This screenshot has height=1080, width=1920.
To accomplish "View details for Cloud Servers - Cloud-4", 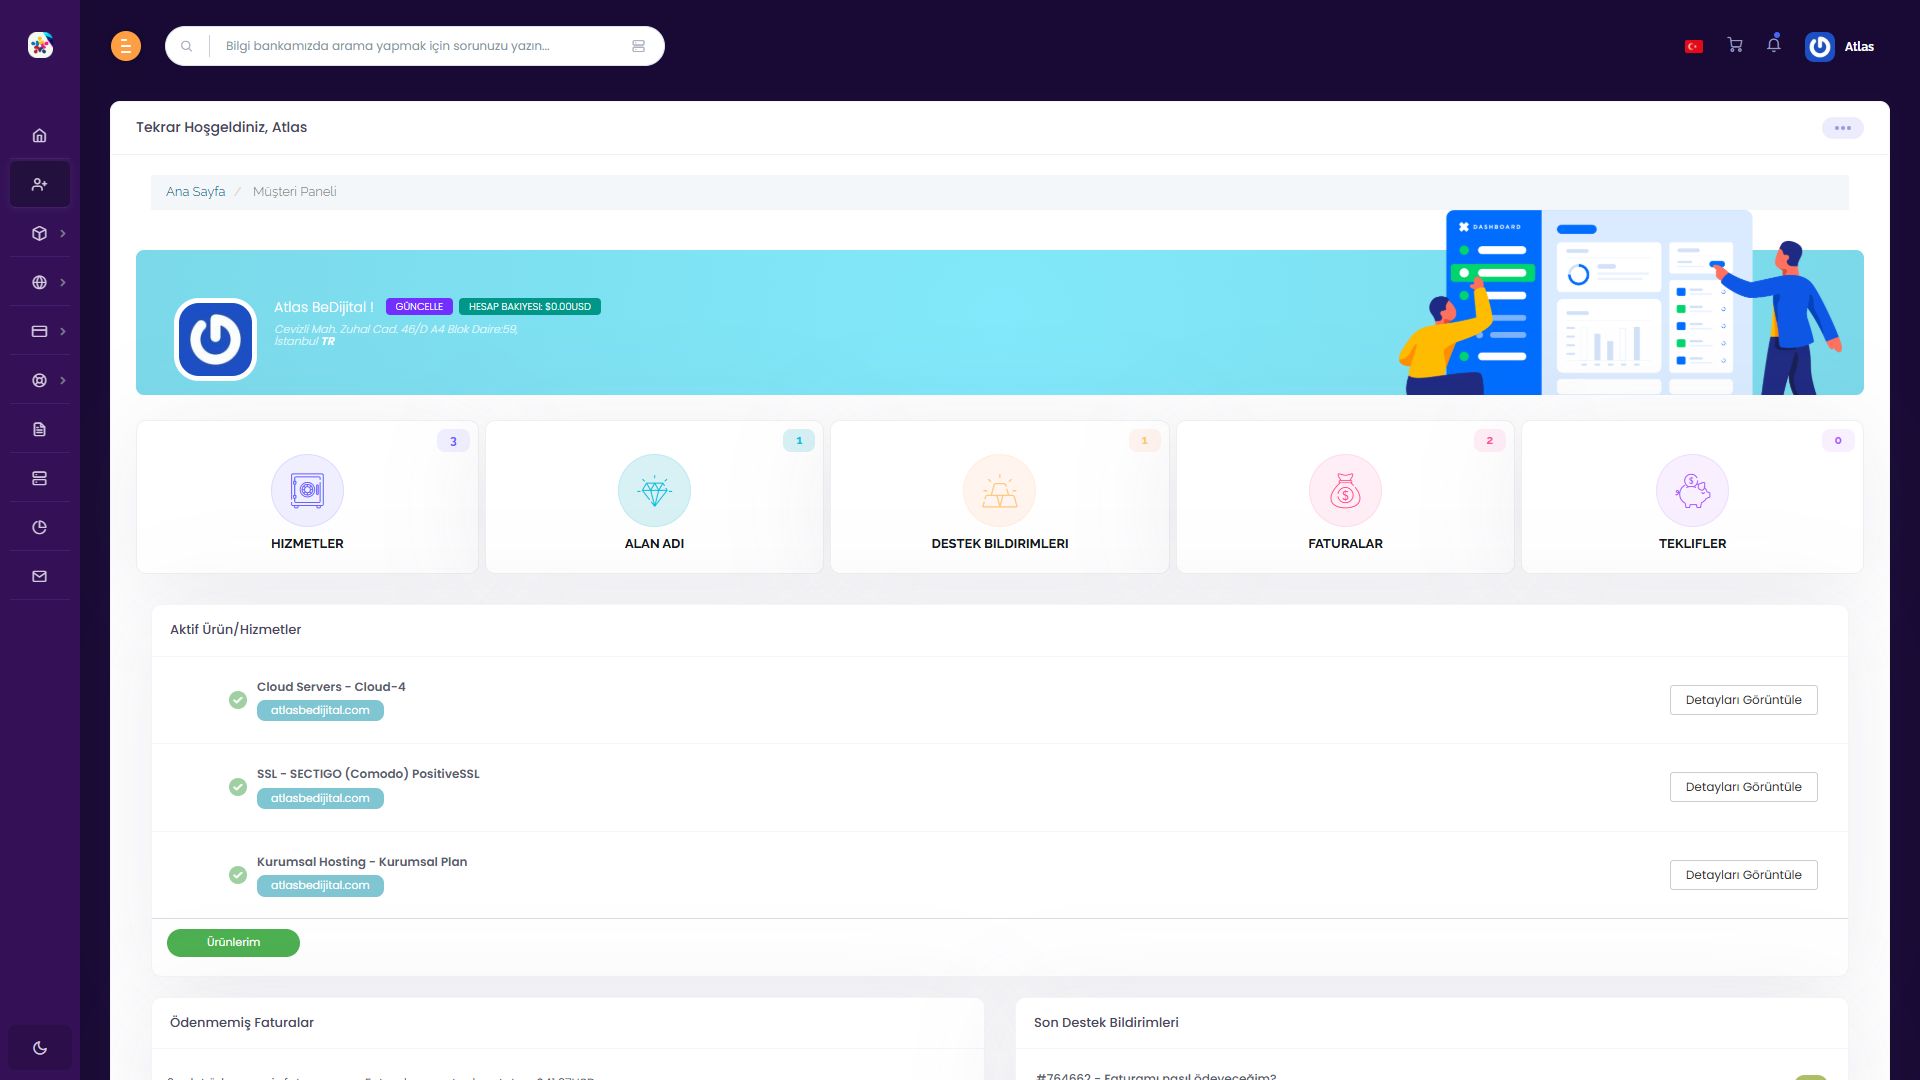I will pos(1743,700).
